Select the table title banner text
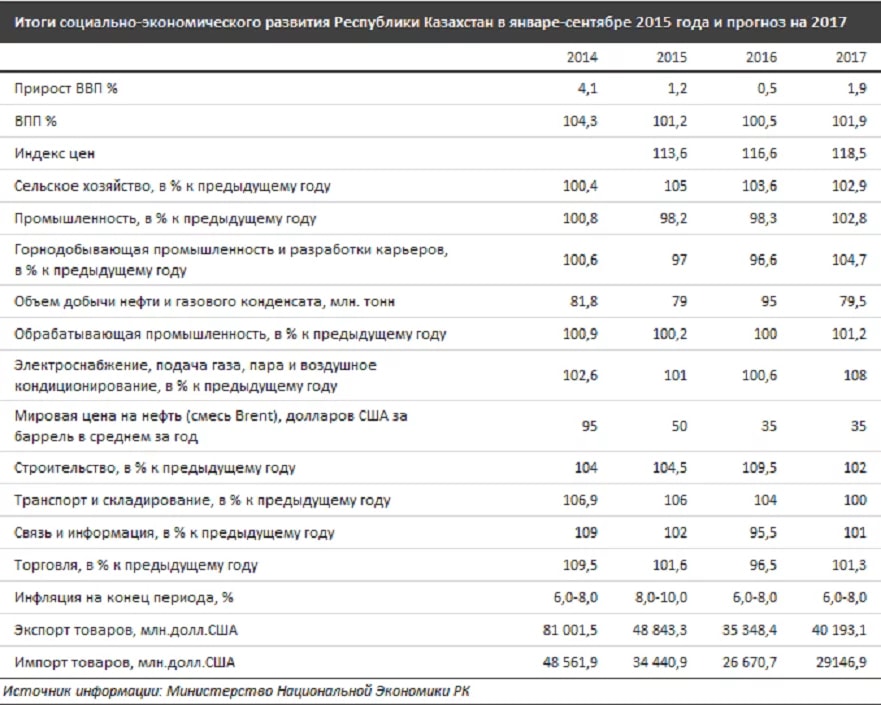The height and width of the screenshot is (705, 881). [430, 22]
